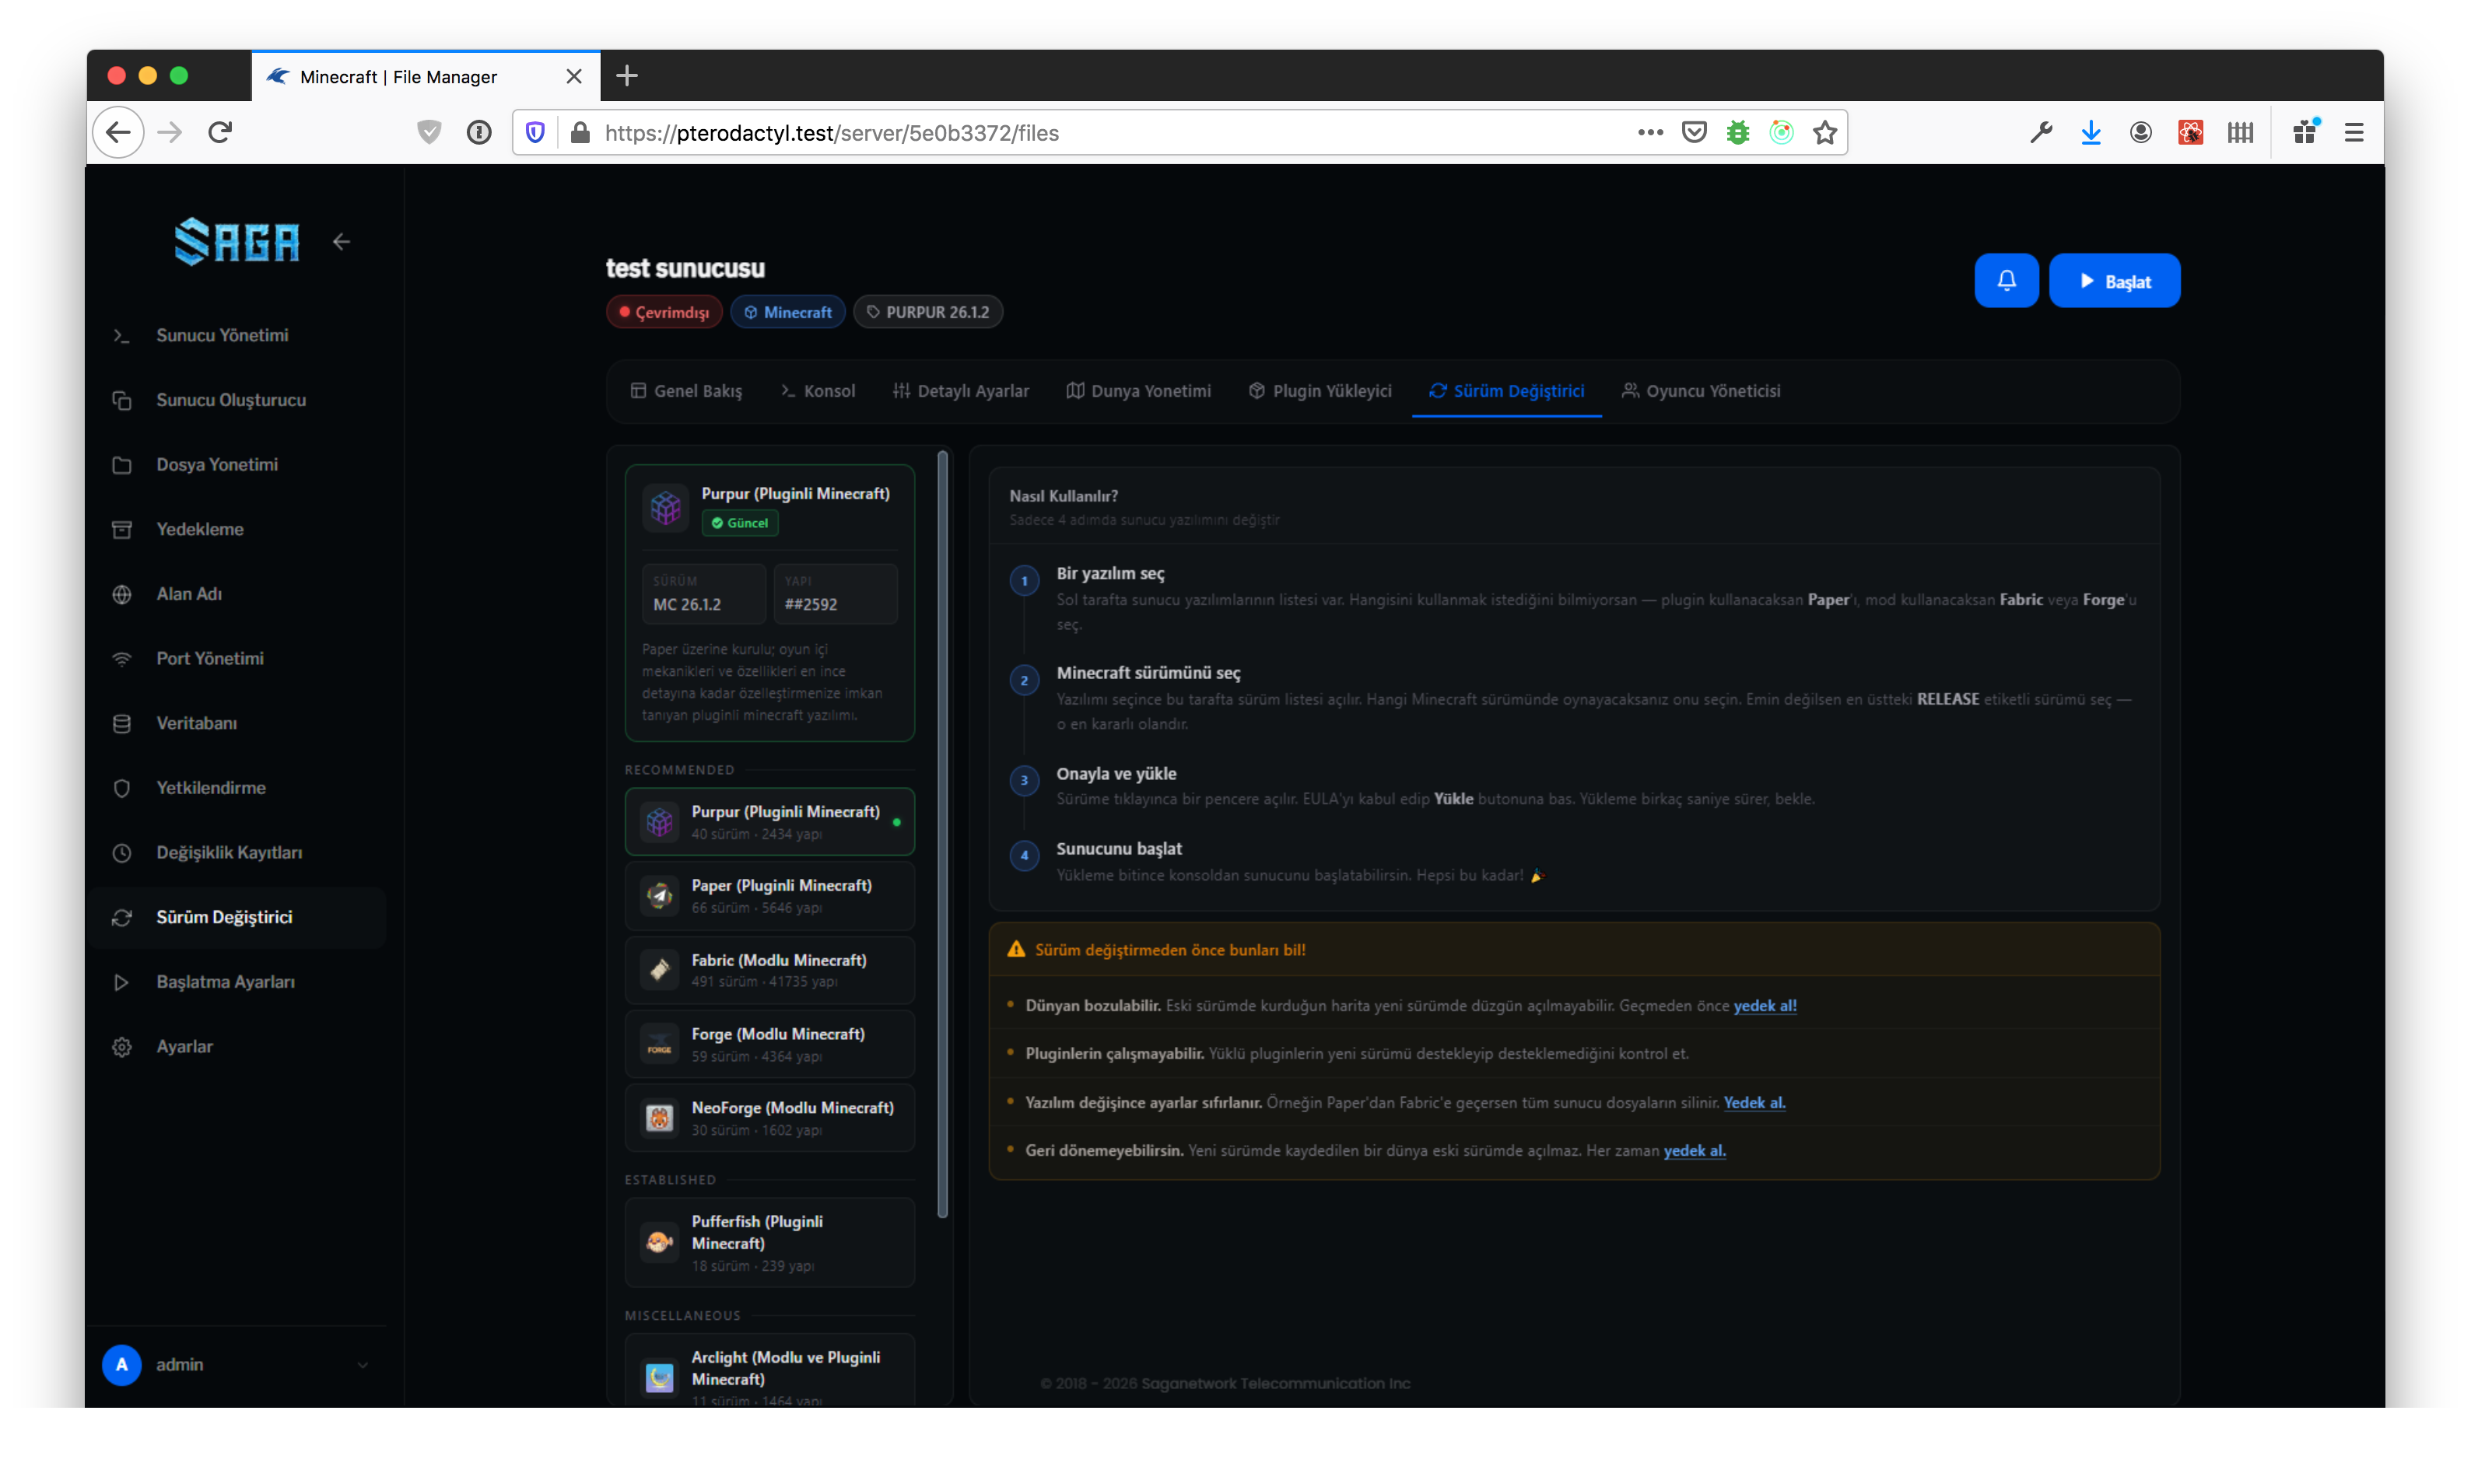Image resolution: width=2471 pixels, height=1484 pixels.
Task: Click the Arclight software icon
Action: click(660, 1378)
